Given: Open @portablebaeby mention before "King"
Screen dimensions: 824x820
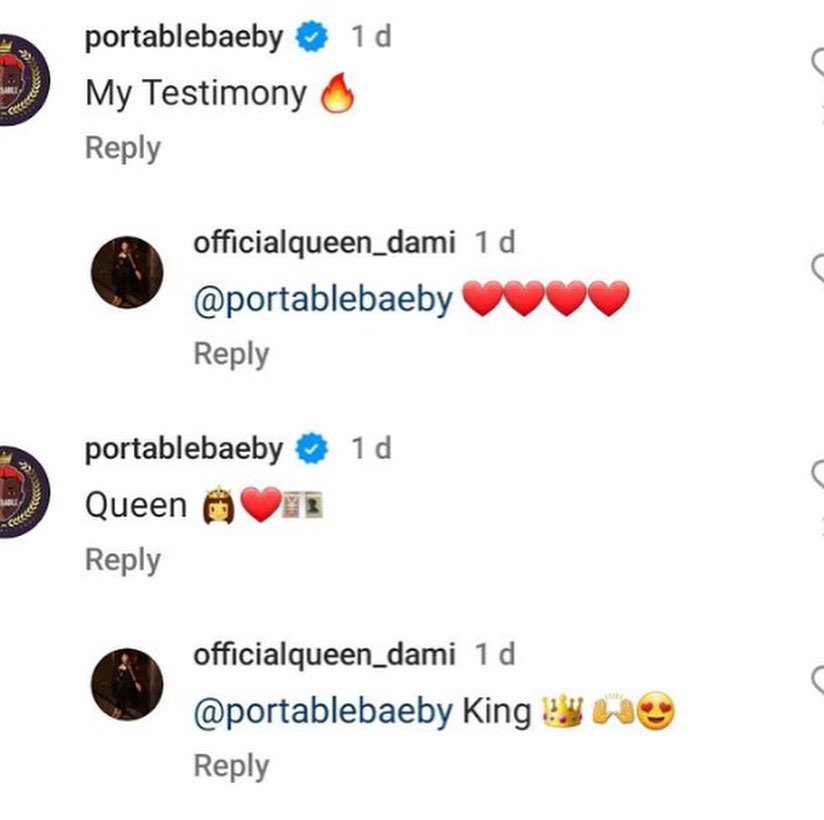Looking at the screenshot, I should click(x=323, y=712).
